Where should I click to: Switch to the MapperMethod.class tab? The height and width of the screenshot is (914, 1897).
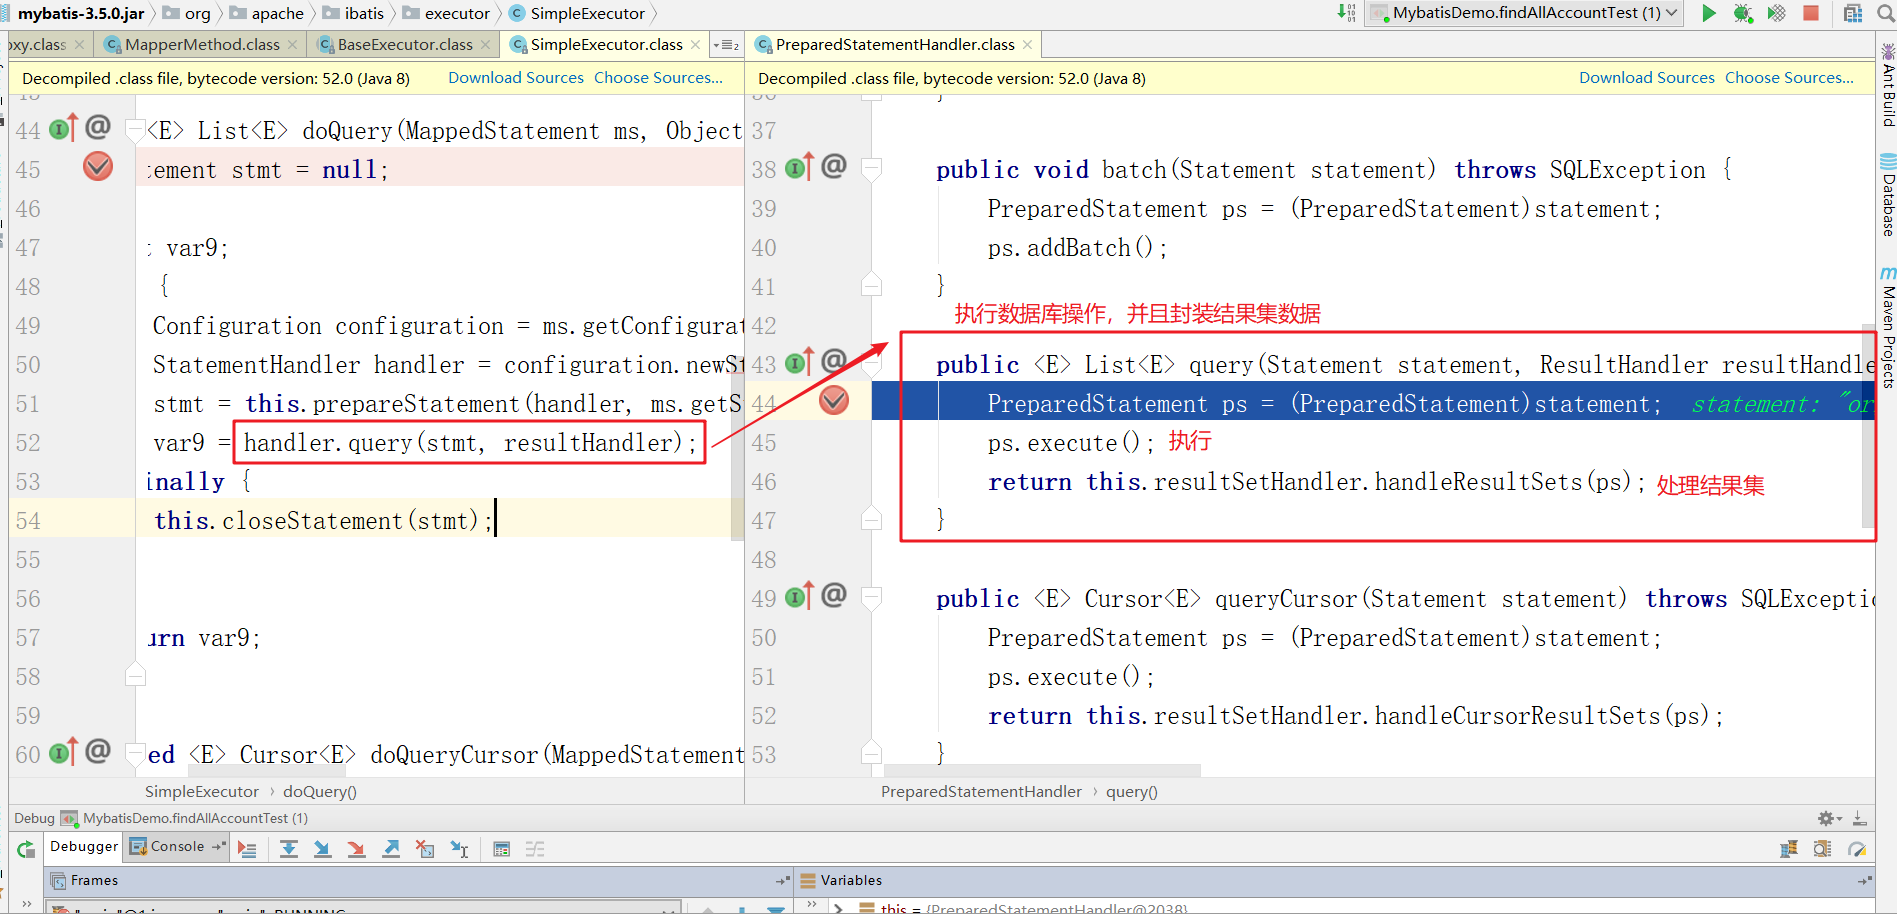202,45
